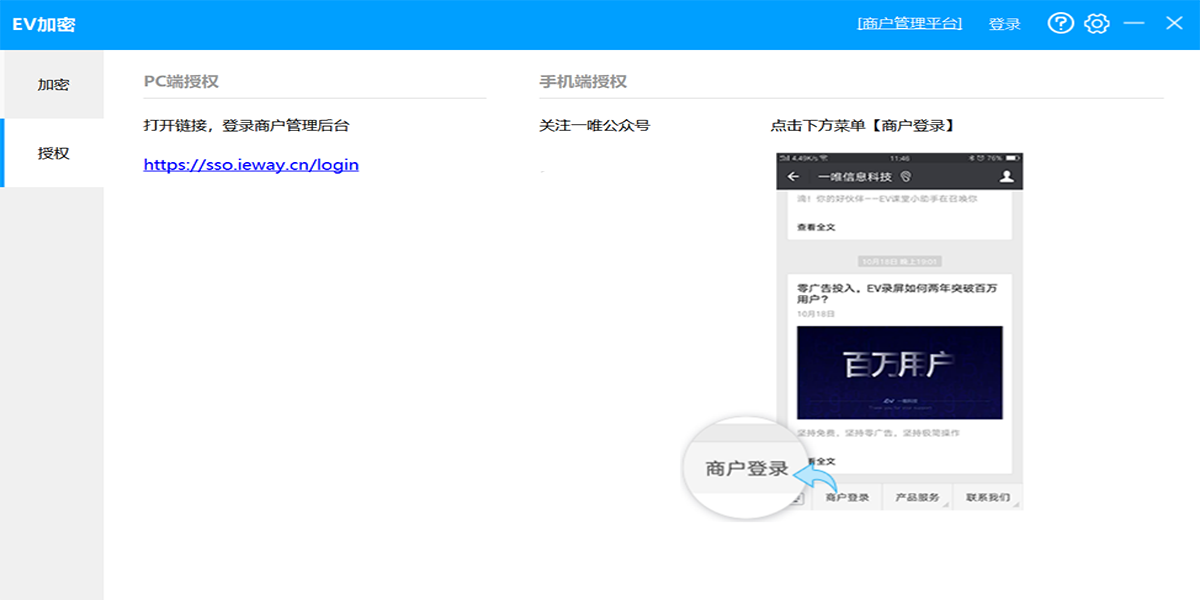1200x600 pixels.
Task: Click the 联系我们 menu in phone screenshot
Action: (x=988, y=497)
